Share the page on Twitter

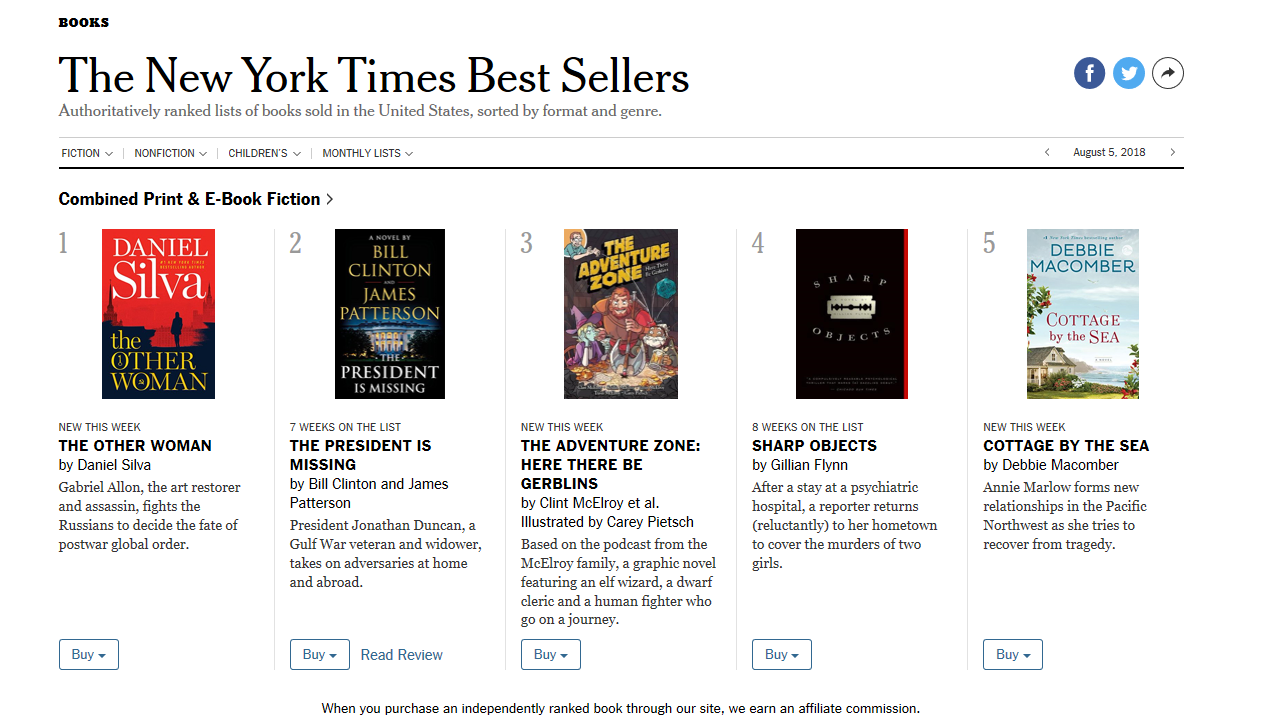click(x=1129, y=73)
